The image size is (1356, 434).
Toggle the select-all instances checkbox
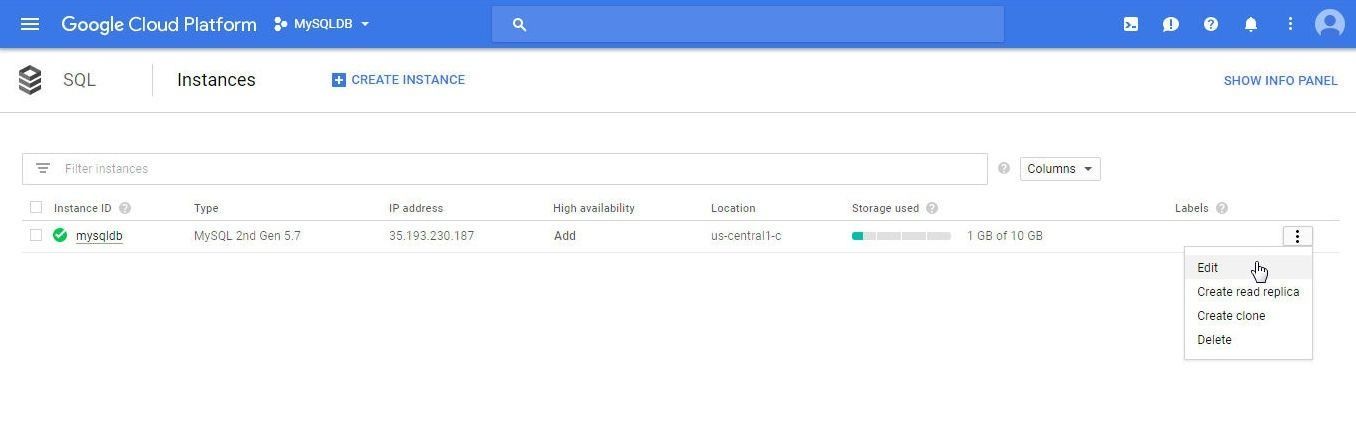36,208
